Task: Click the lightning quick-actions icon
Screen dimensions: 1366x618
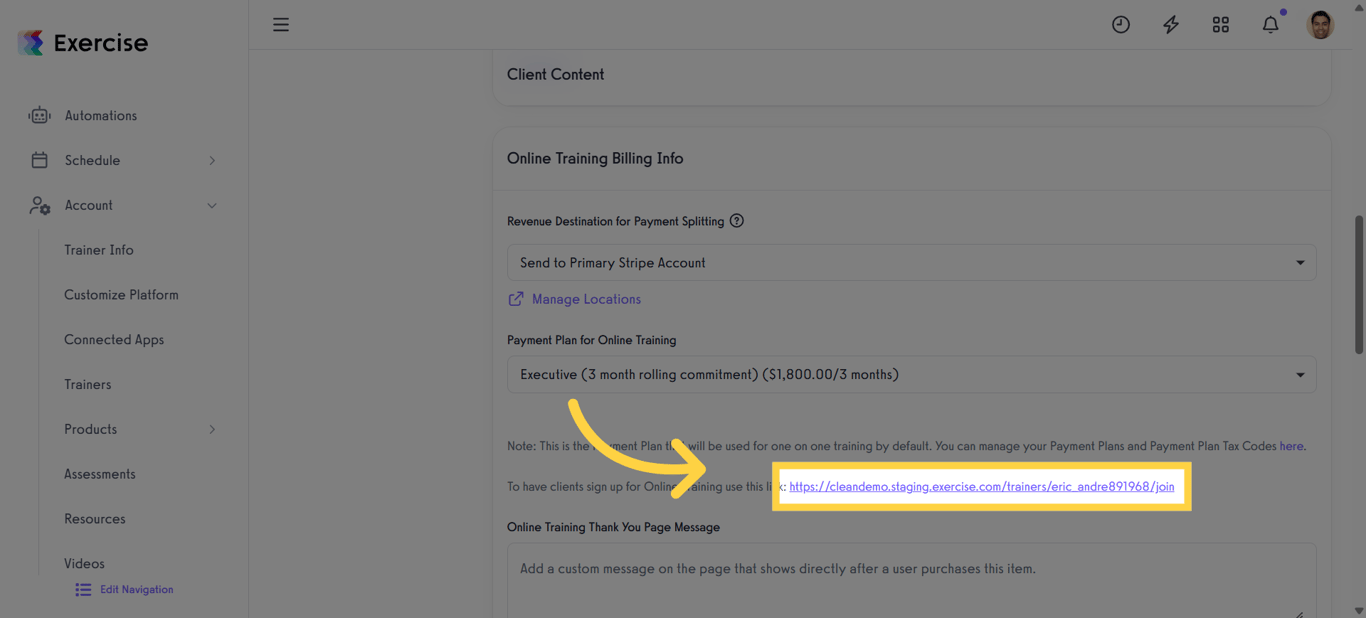Action: (1171, 24)
